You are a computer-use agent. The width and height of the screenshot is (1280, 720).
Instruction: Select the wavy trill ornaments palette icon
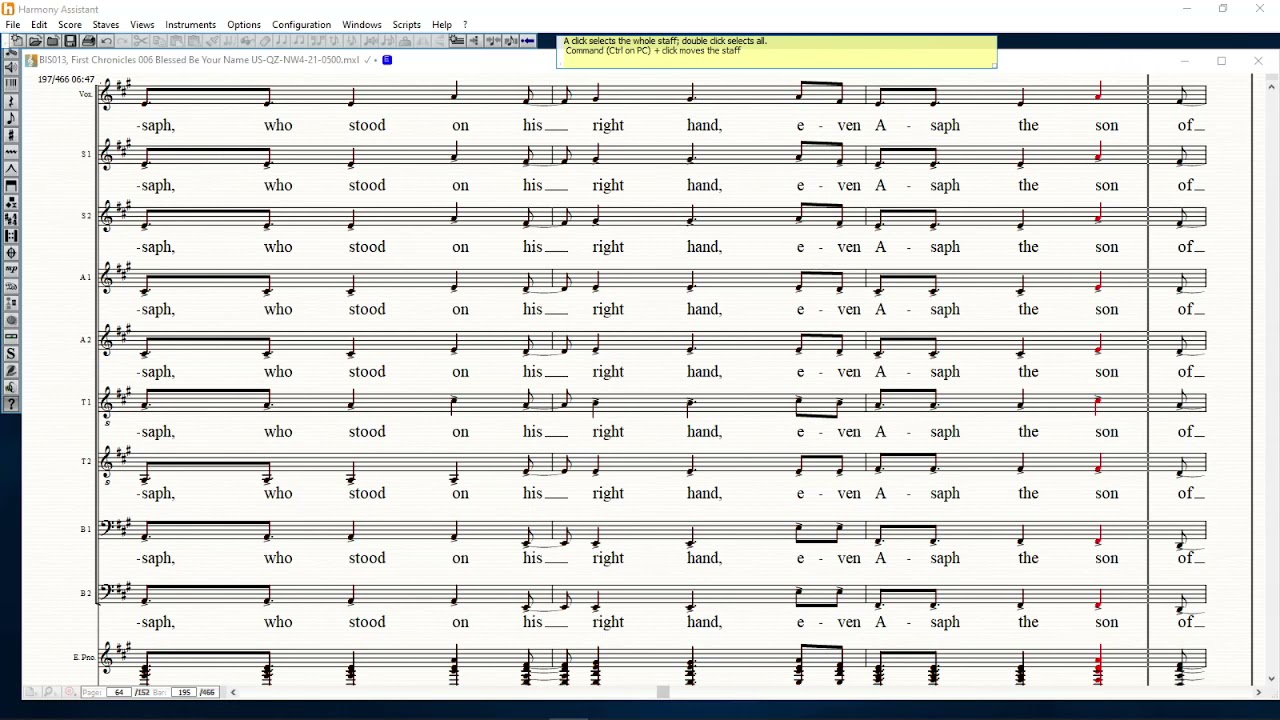[x=11, y=152]
